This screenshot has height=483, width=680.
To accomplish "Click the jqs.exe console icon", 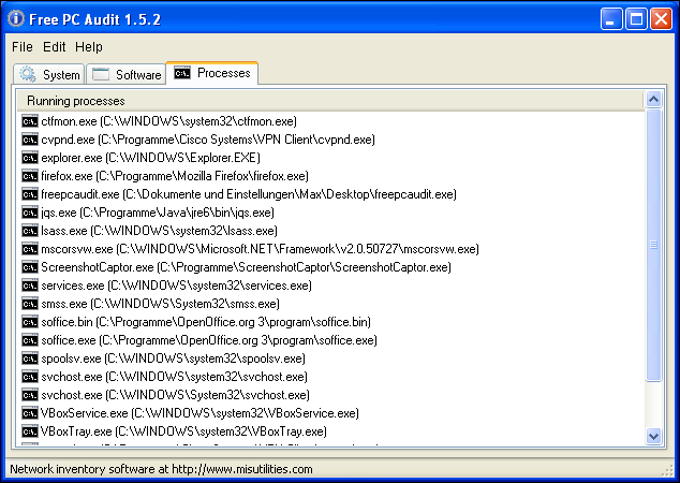I will 30,212.
